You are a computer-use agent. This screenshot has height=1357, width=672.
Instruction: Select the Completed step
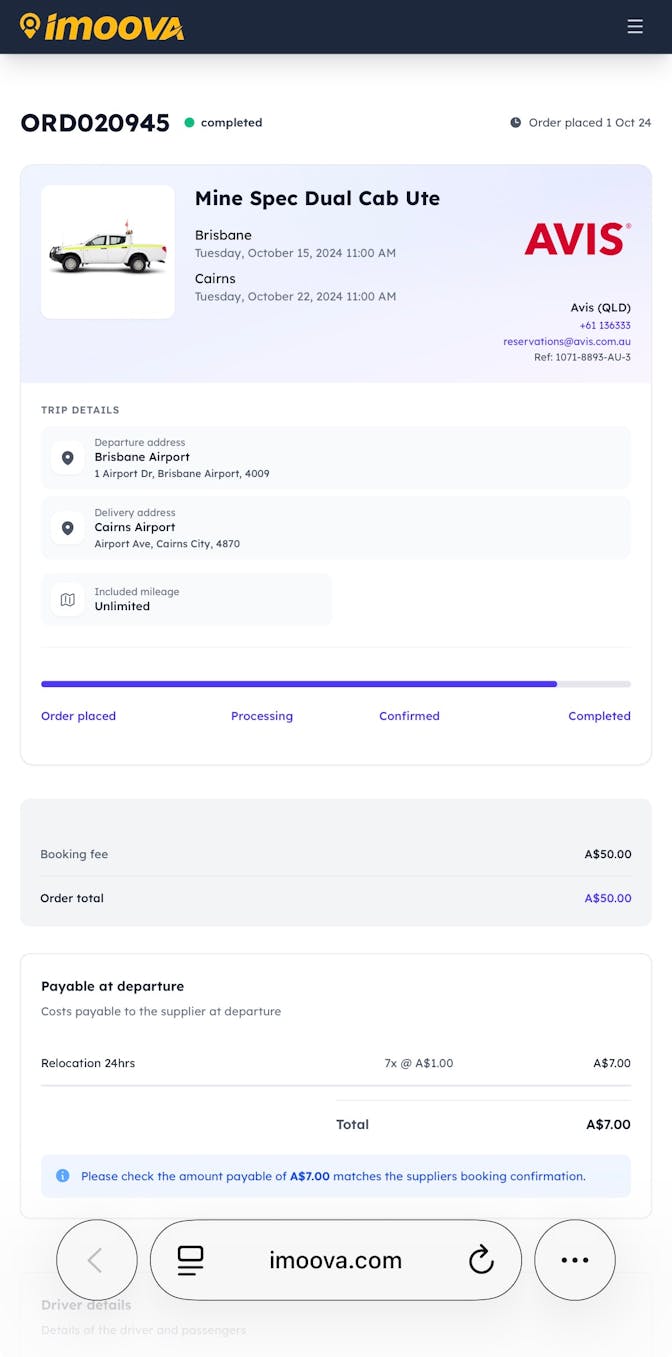coord(599,716)
